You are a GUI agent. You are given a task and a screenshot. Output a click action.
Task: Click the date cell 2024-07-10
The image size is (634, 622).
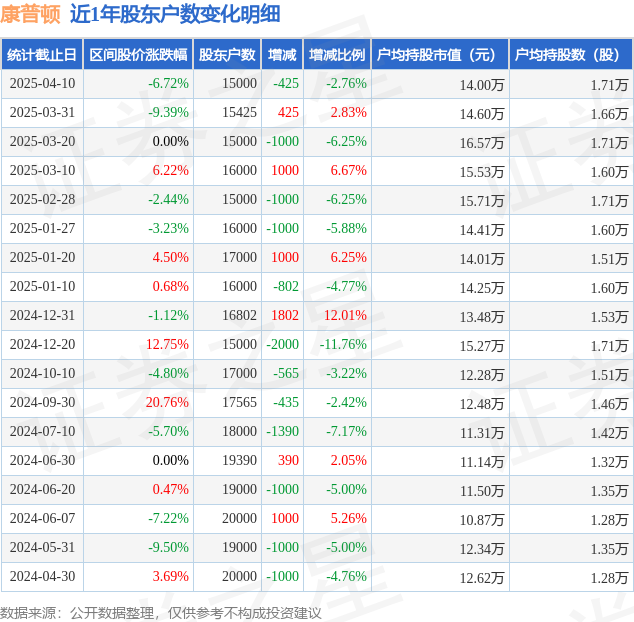pos(42,431)
